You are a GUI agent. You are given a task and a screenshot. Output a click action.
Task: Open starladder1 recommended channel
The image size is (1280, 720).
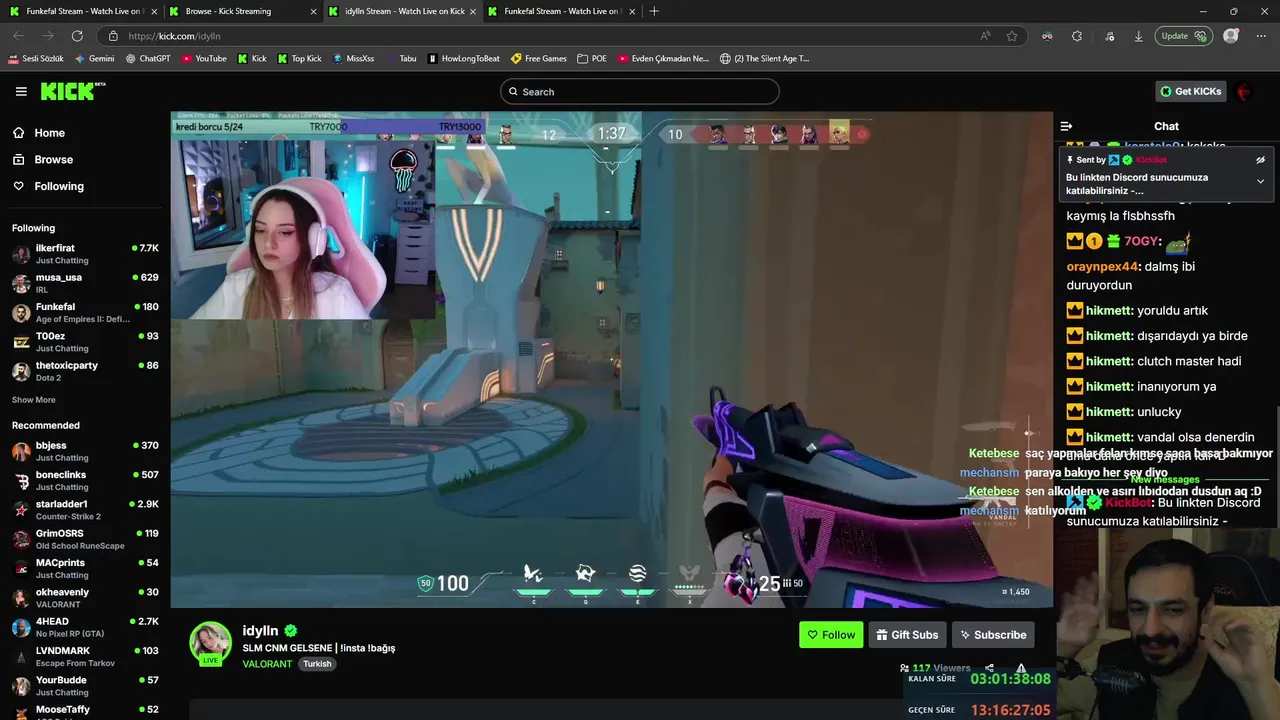(85, 510)
